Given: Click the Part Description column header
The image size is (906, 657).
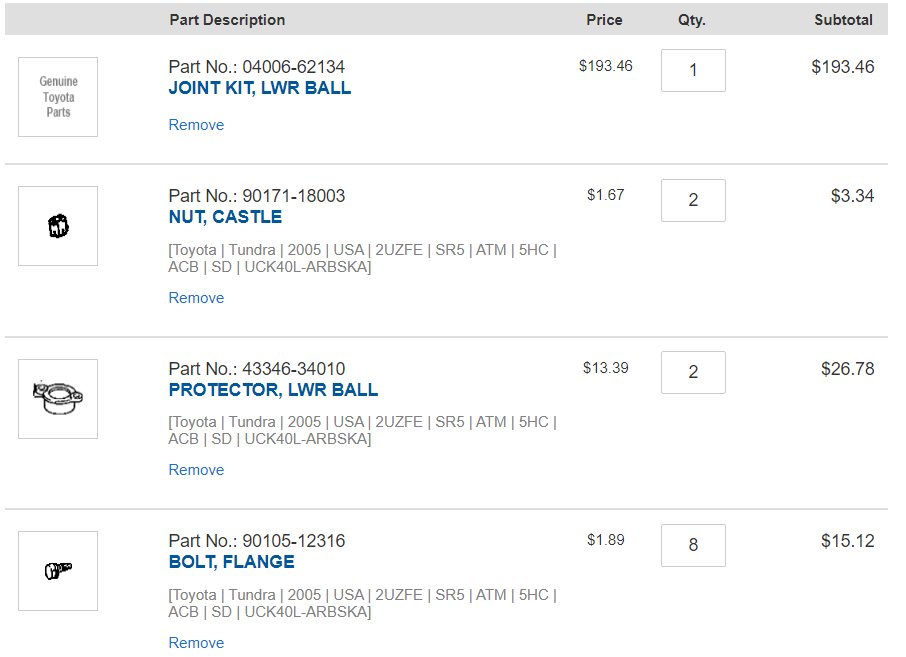Looking at the screenshot, I should [x=227, y=20].
